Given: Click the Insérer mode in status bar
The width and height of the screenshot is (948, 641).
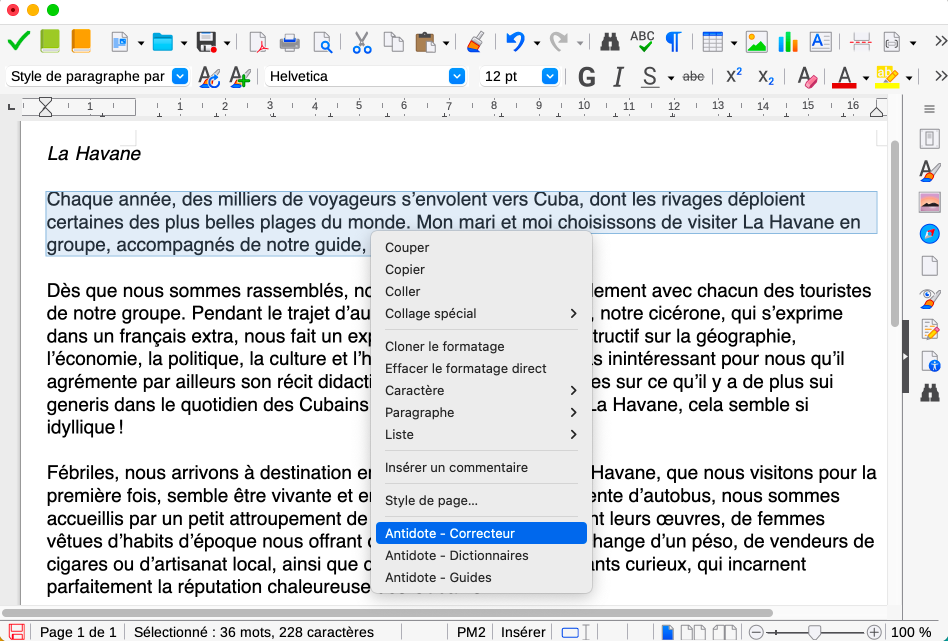Looking at the screenshot, I should pos(523,632).
